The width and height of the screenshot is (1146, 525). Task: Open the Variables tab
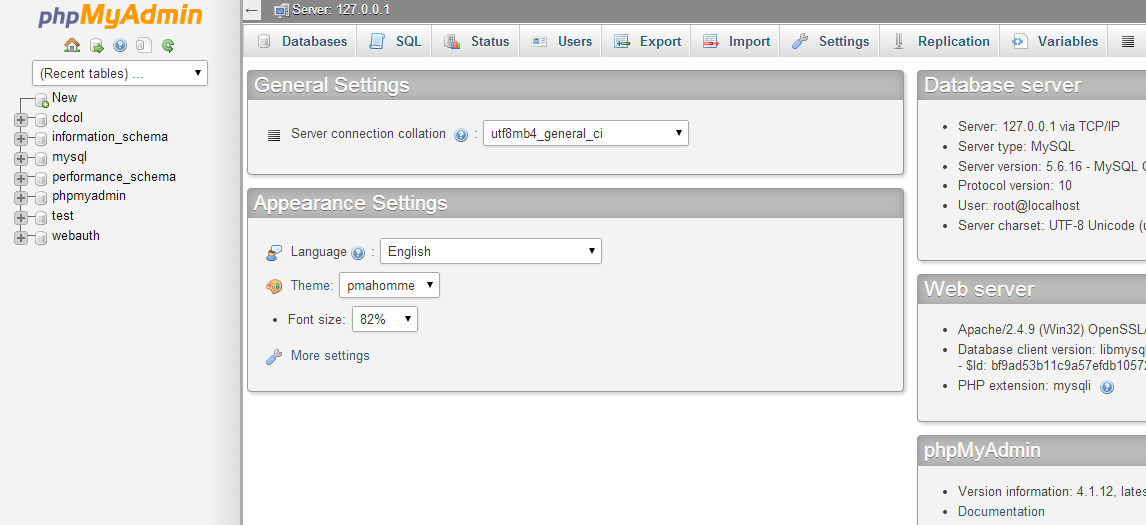[1054, 42]
